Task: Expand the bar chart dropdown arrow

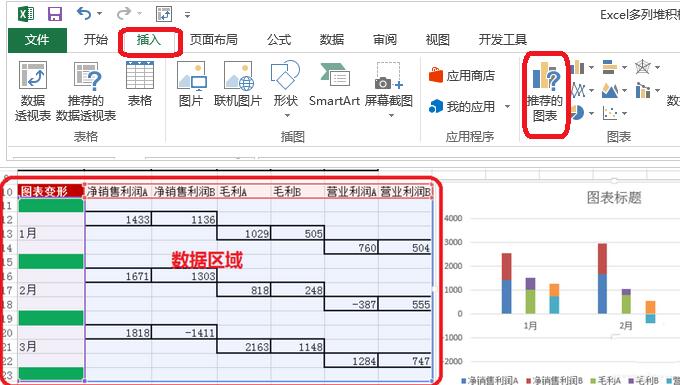Action: point(624,68)
